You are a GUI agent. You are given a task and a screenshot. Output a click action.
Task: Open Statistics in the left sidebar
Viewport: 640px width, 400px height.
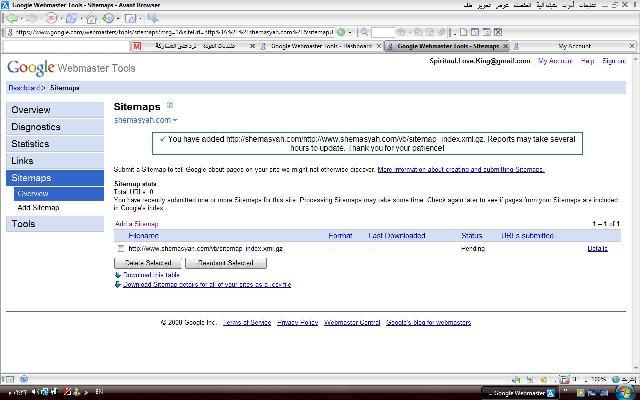click(x=55, y=144)
